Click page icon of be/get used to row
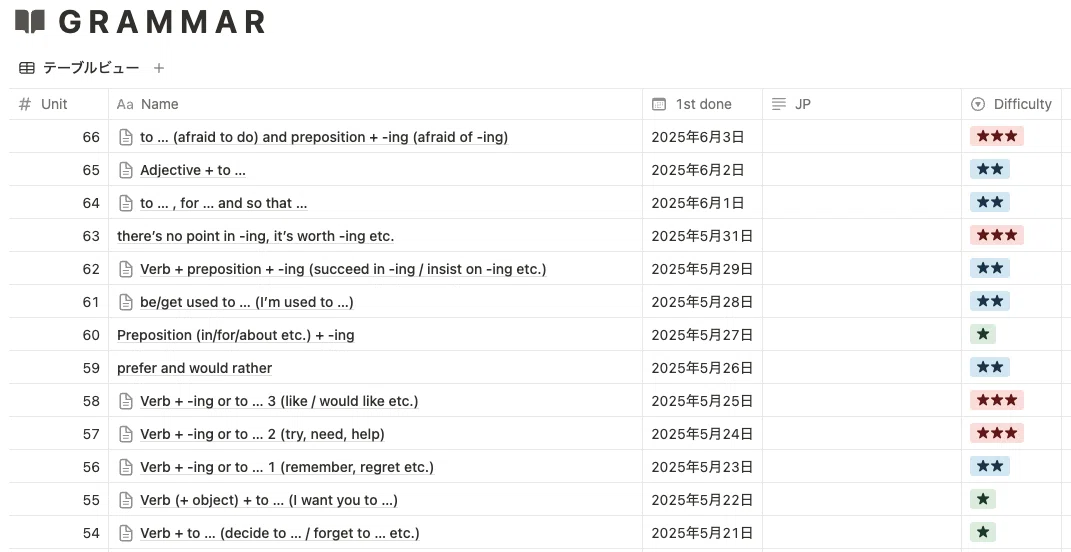The height and width of the screenshot is (552, 1071). click(x=126, y=302)
